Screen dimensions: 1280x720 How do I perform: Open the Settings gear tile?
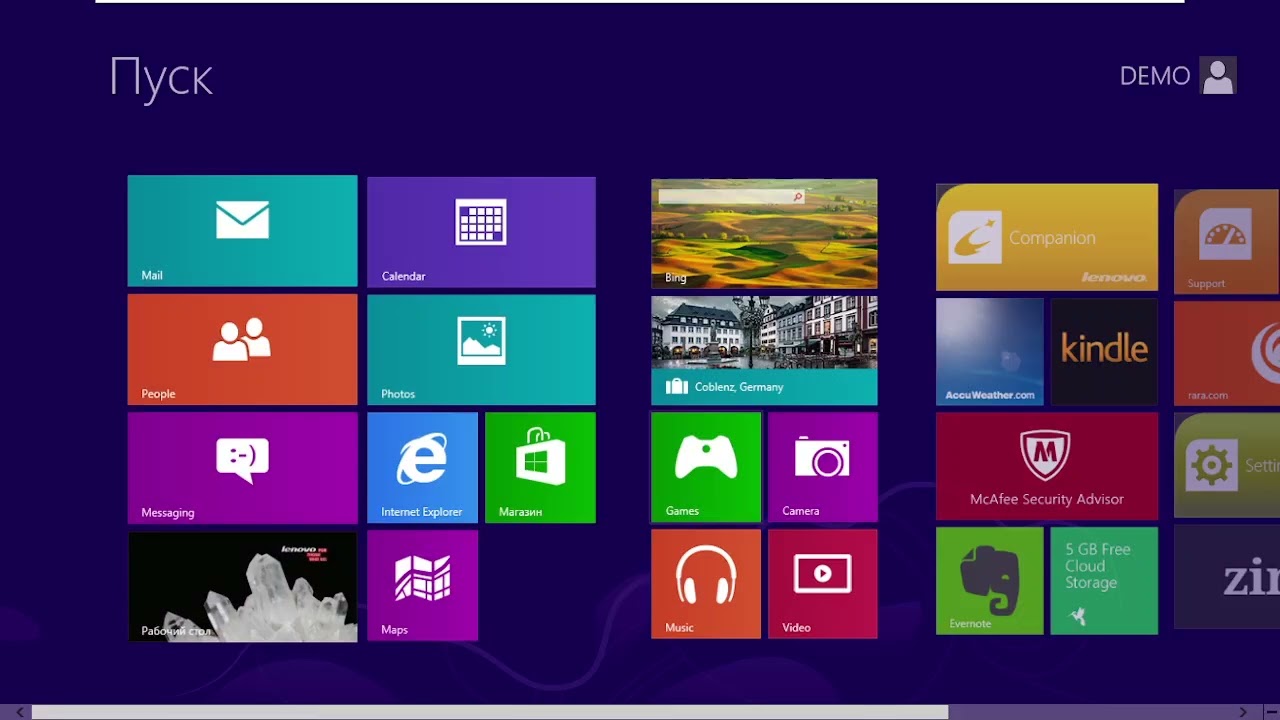(1227, 465)
